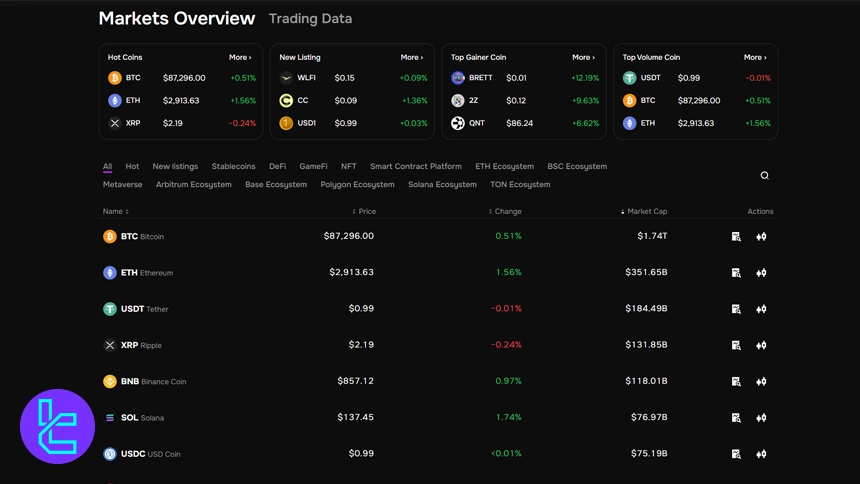
Task: Filter by Arbitrum Ecosystem category
Action: (x=194, y=184)
